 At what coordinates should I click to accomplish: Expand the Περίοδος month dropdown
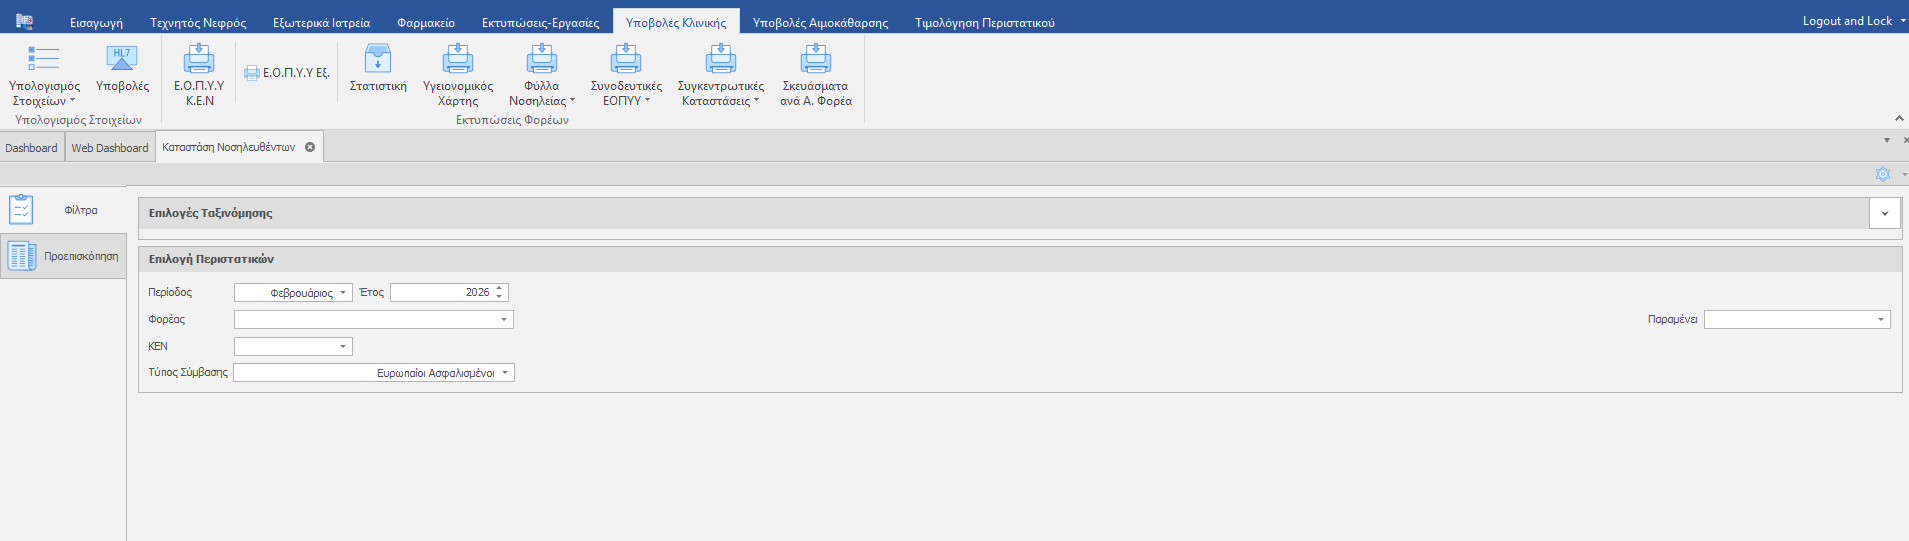342,293
